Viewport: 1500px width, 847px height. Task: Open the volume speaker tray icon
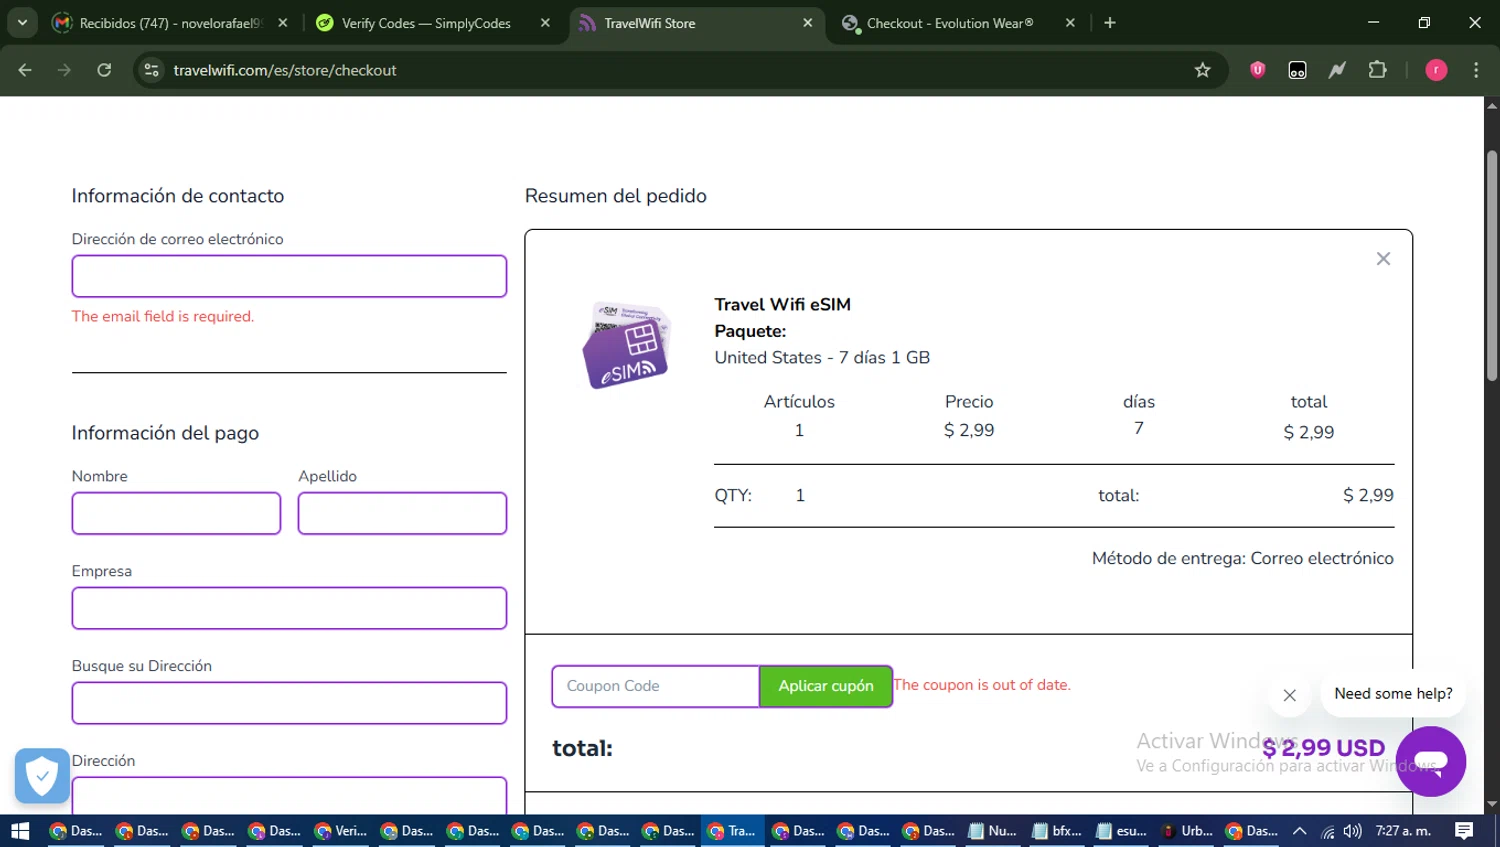[x=1353, y=831]
